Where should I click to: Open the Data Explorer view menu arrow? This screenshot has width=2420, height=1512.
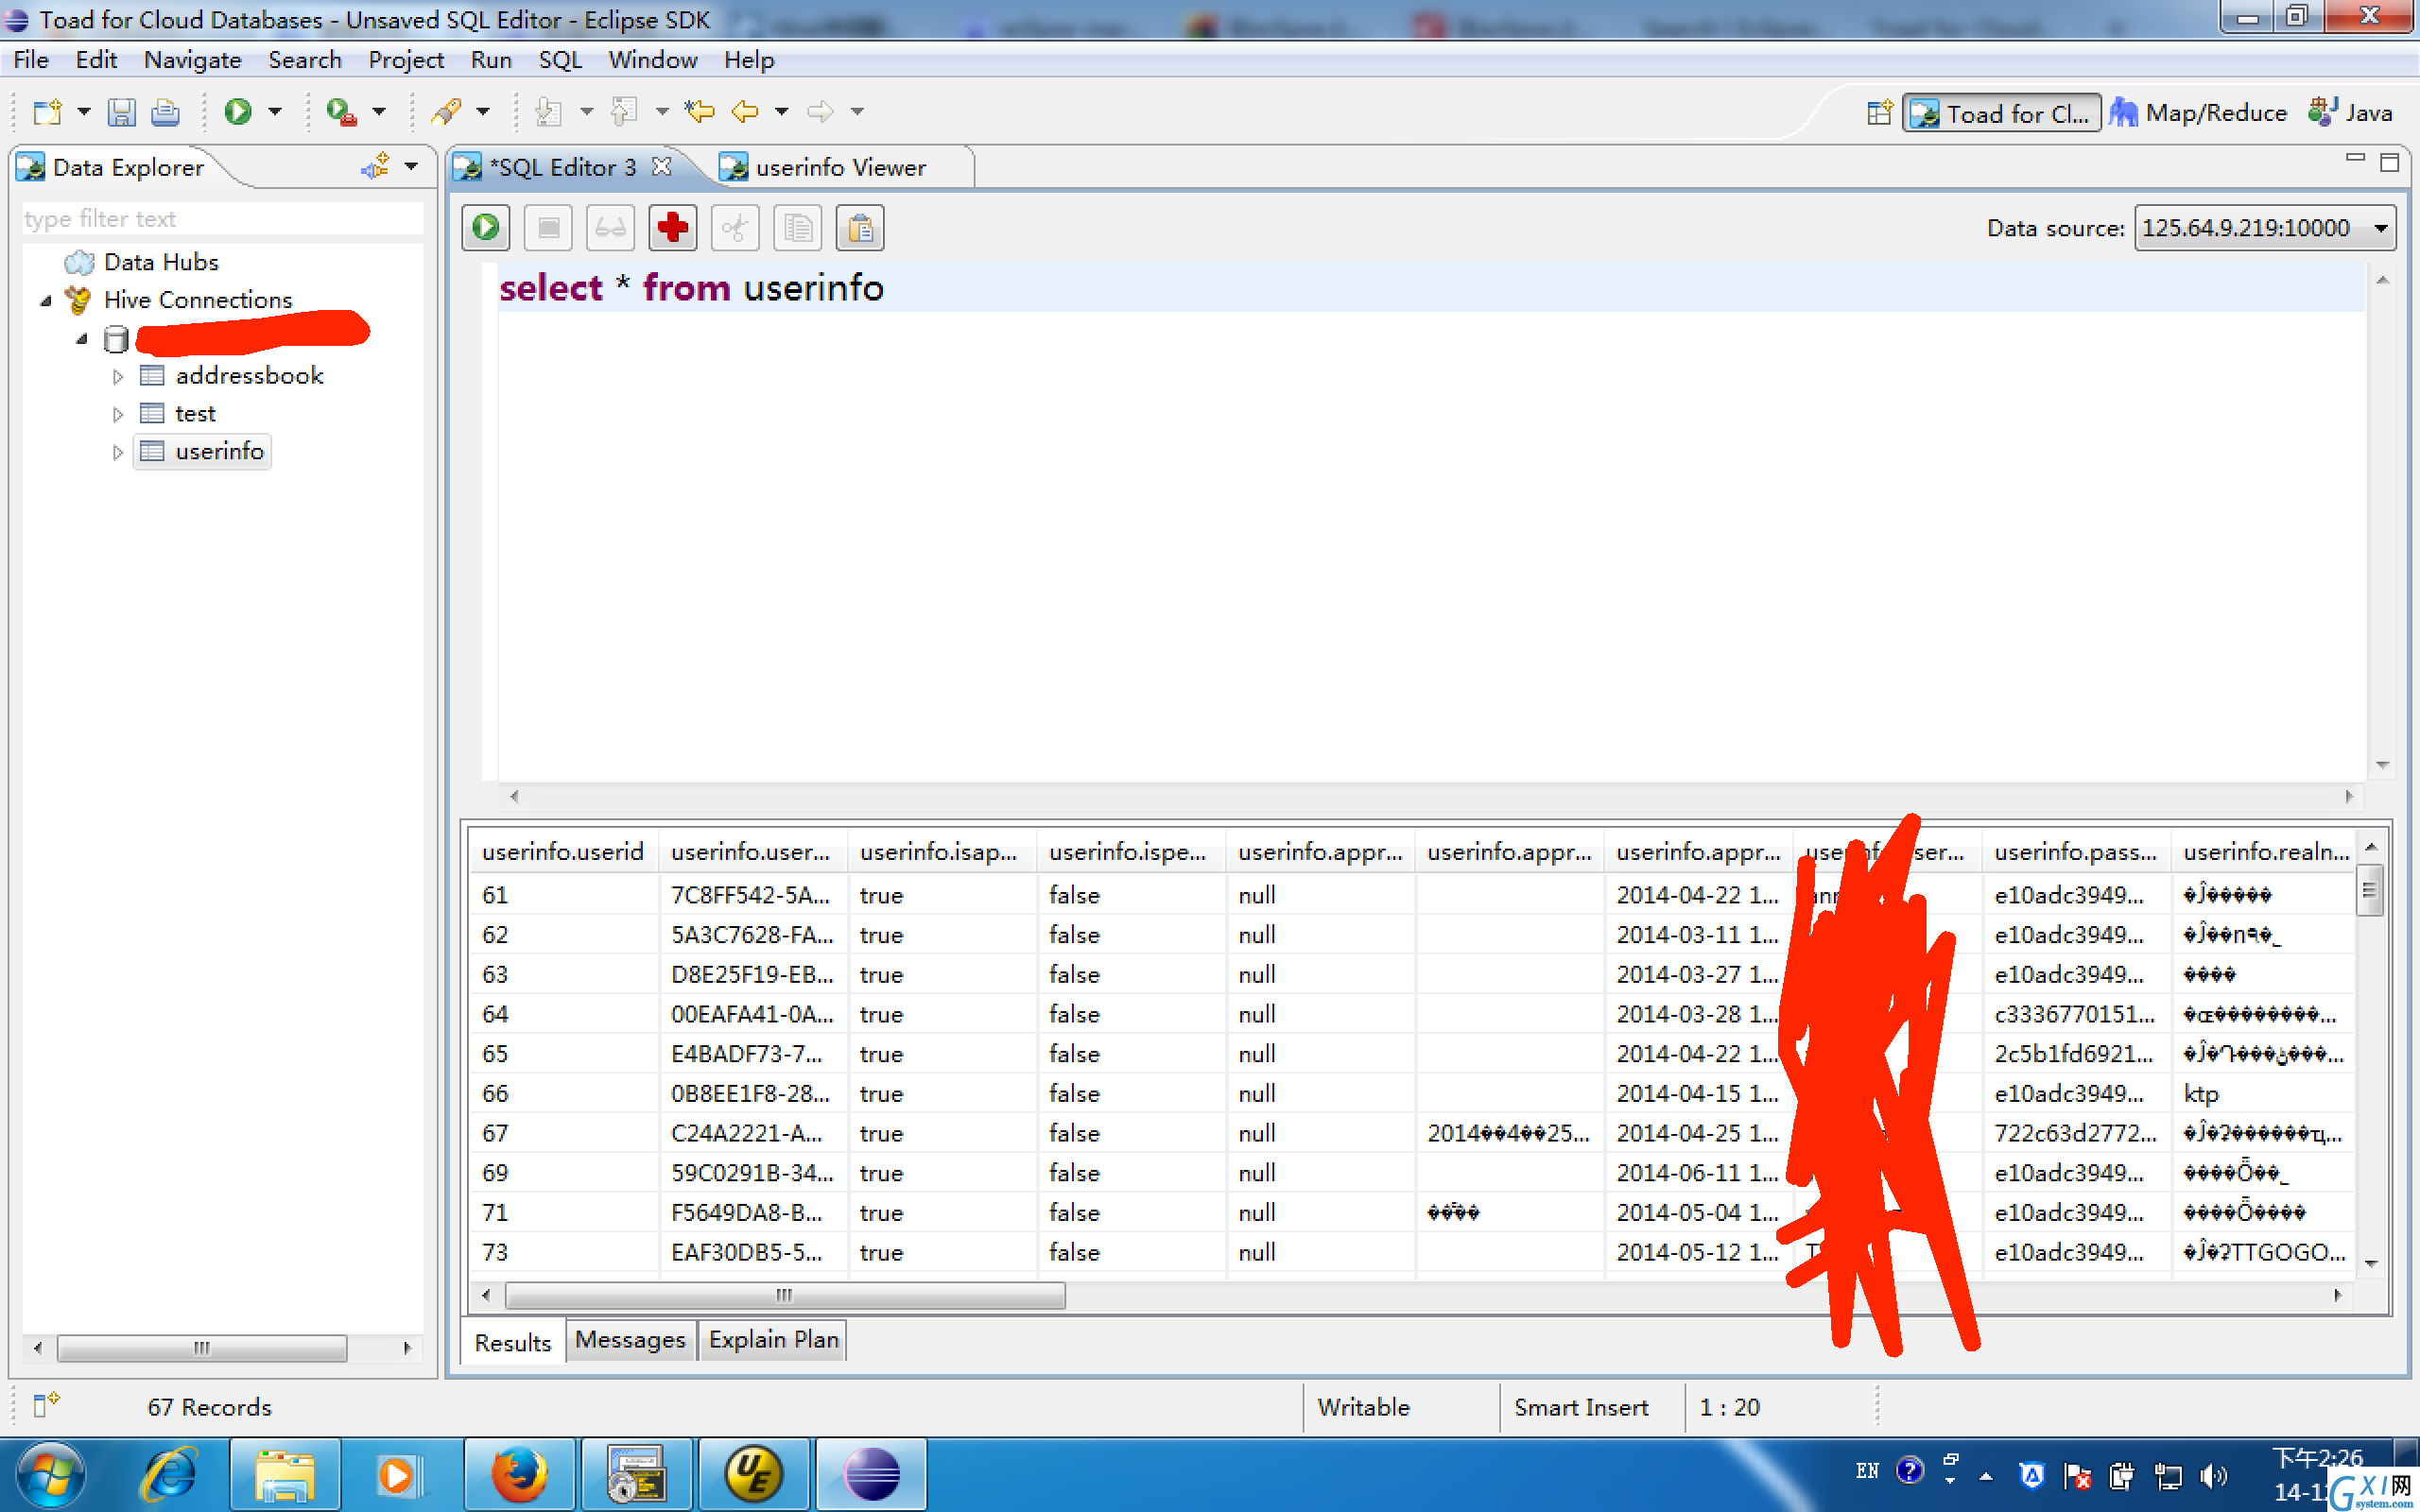(x=411, y=166)
